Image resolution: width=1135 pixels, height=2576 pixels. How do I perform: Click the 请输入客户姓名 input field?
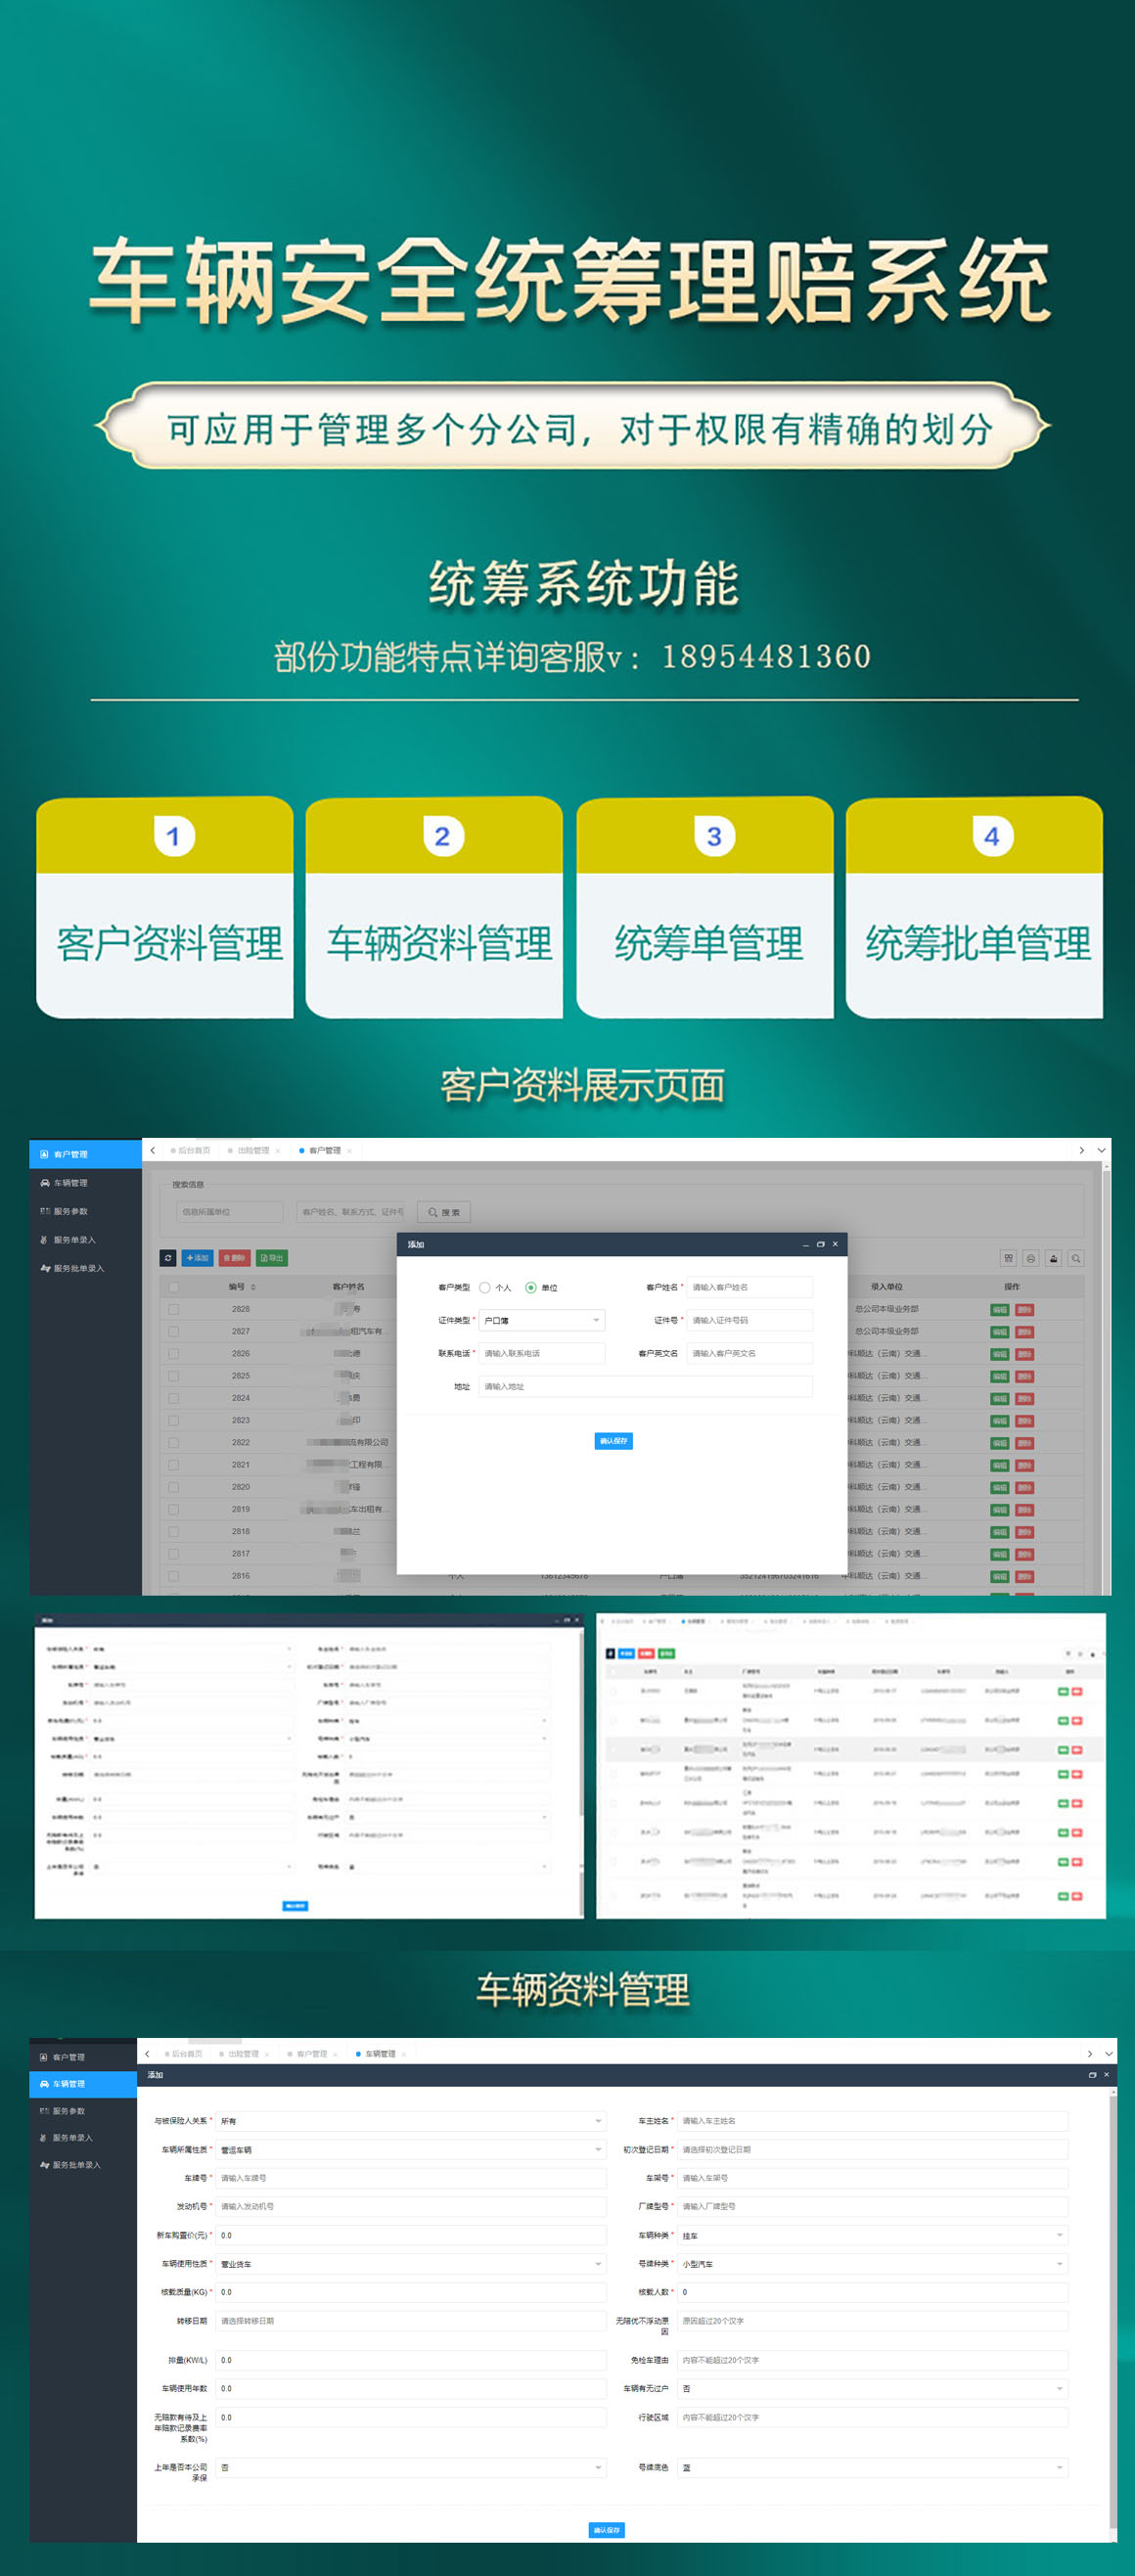click(x=749, y=1288)
